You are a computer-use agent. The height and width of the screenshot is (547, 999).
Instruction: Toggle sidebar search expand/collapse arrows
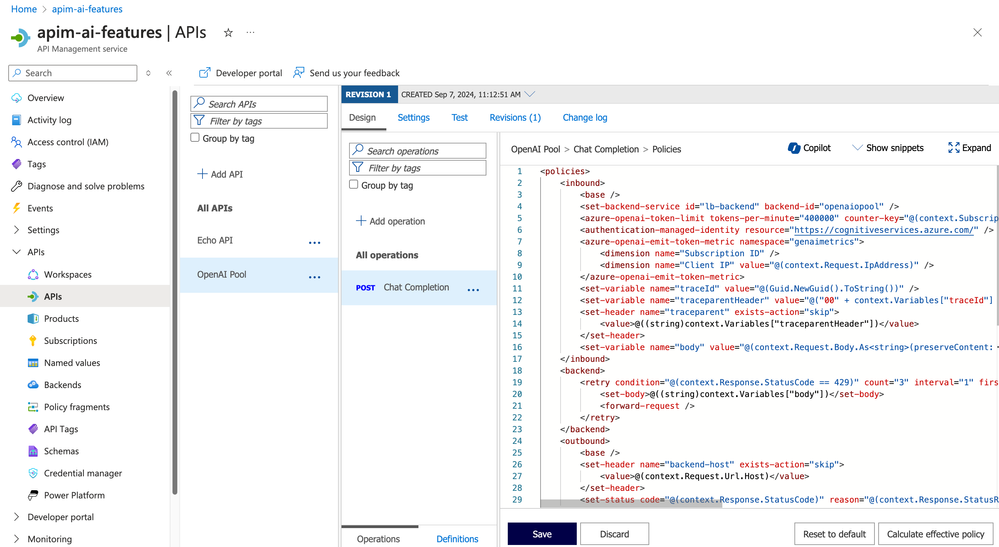(x=148, y=73)
